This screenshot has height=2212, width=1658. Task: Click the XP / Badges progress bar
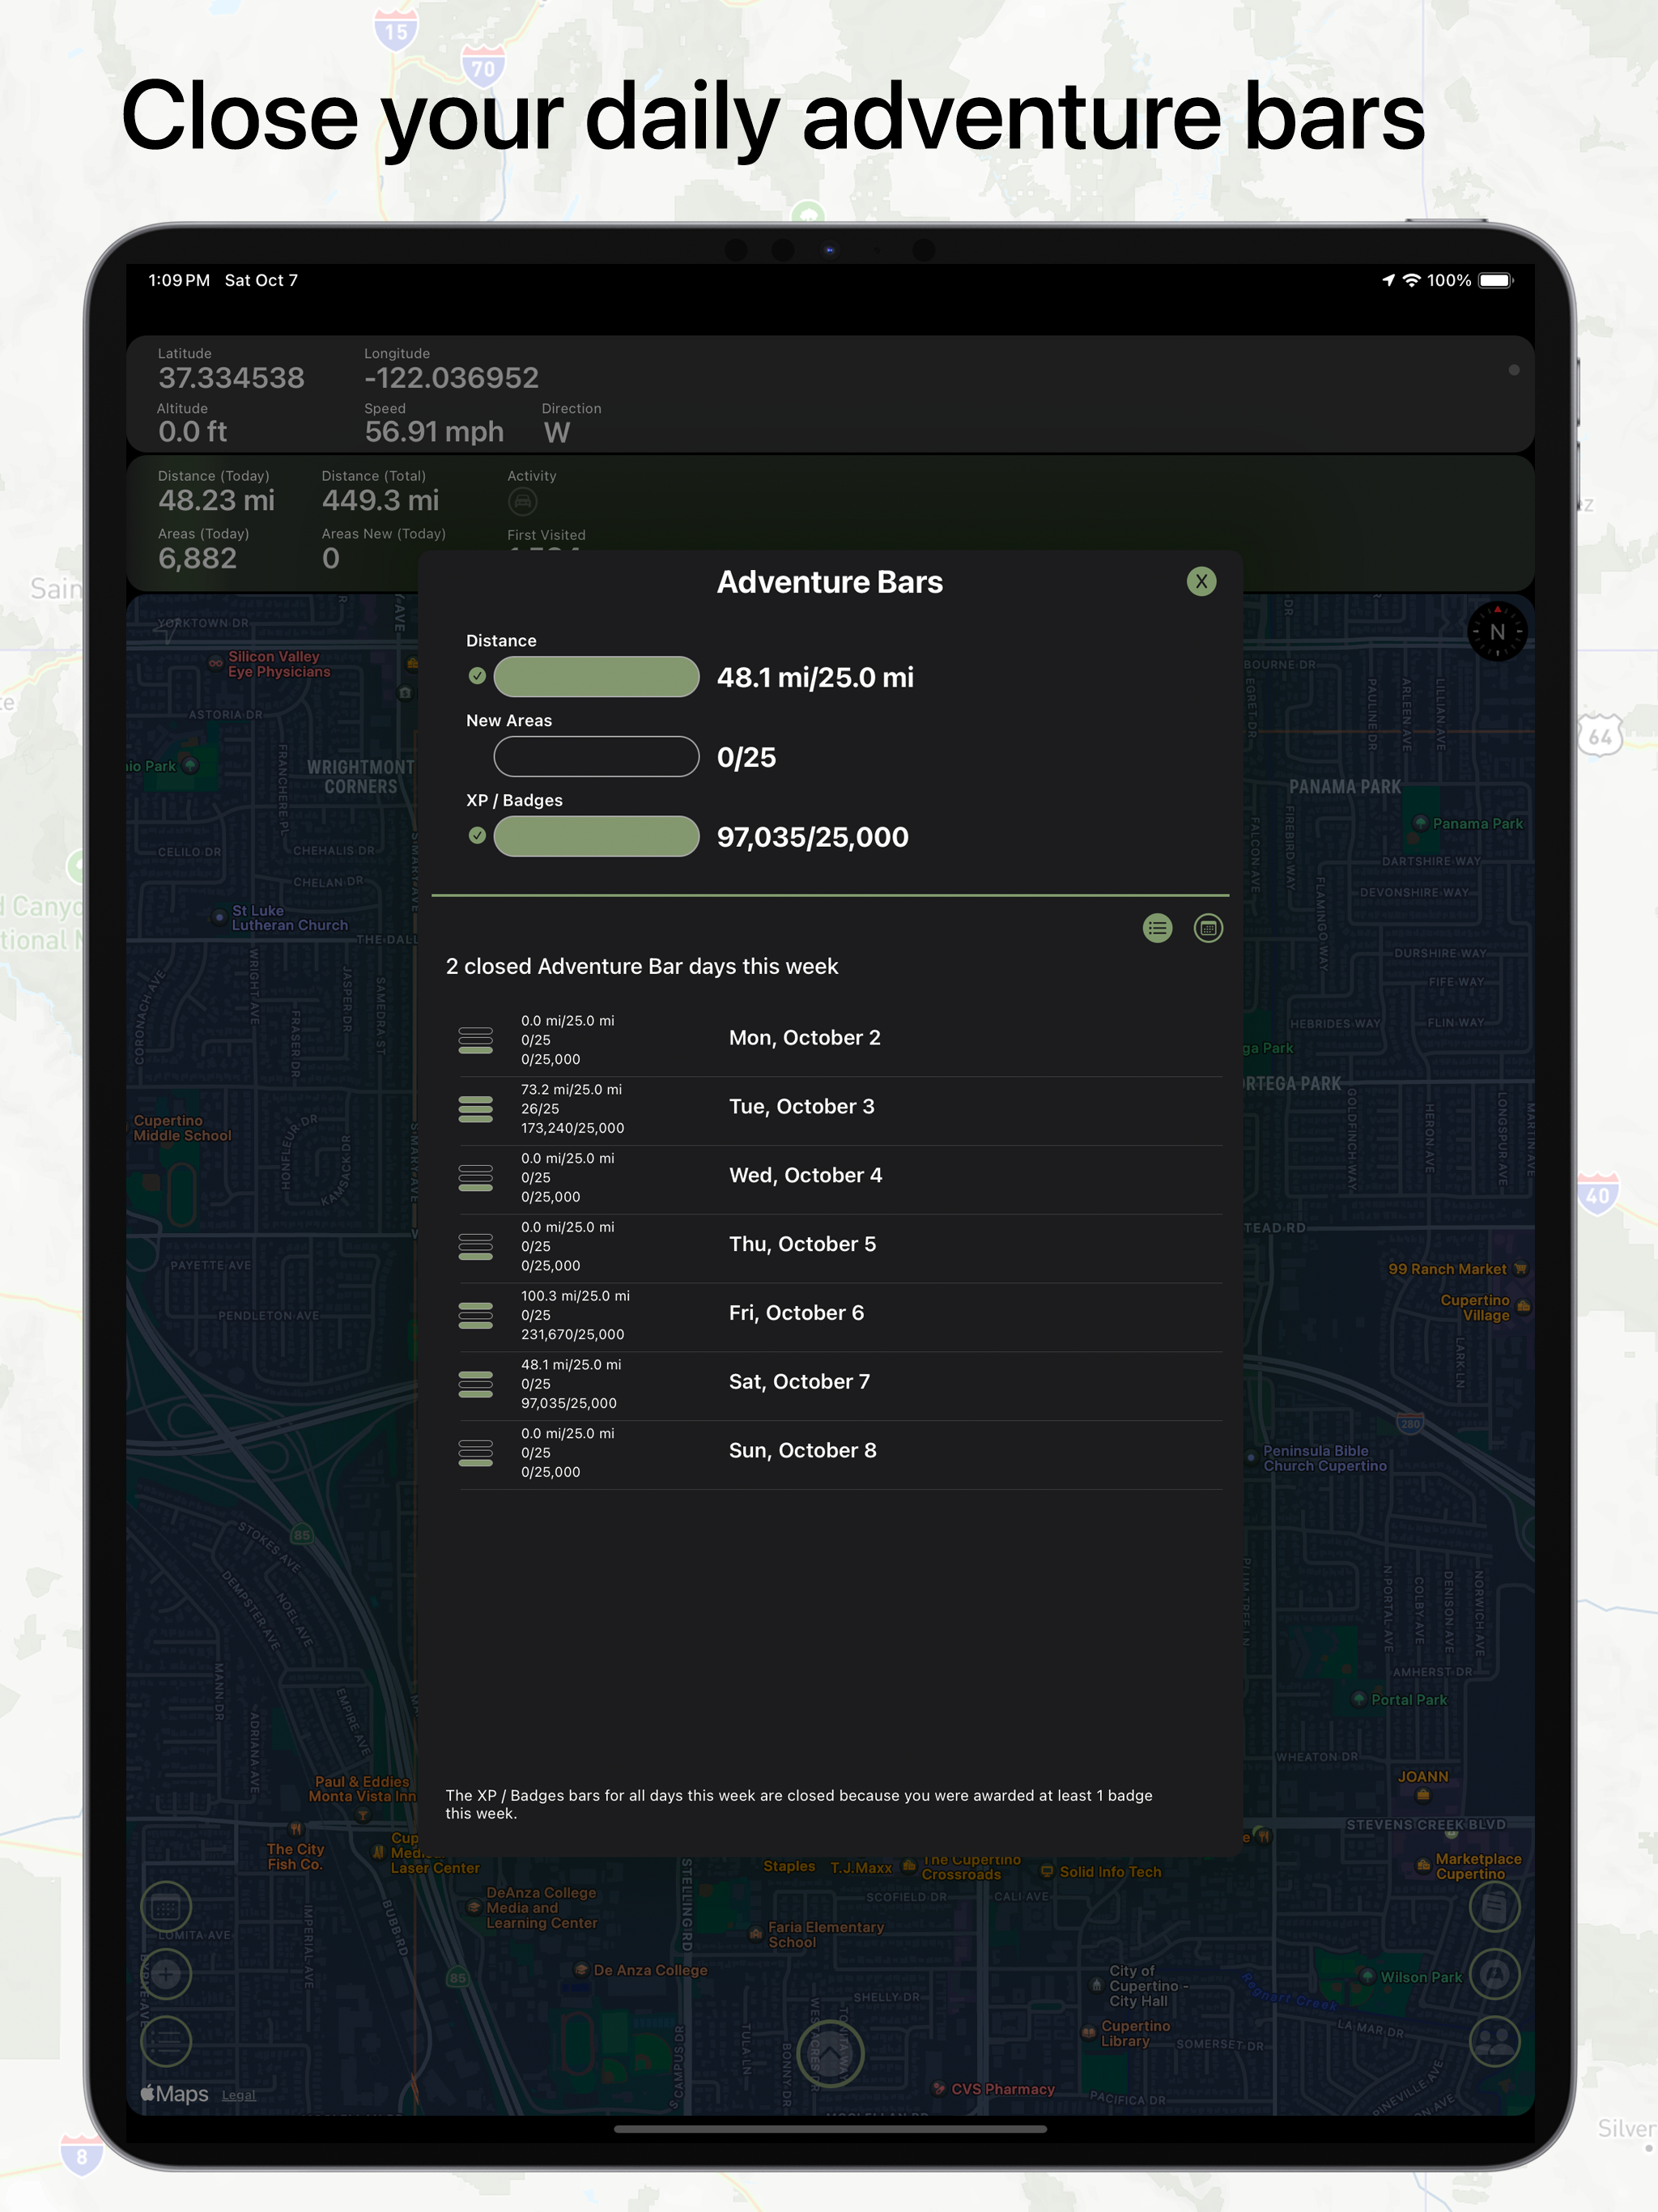coord(596,836)
